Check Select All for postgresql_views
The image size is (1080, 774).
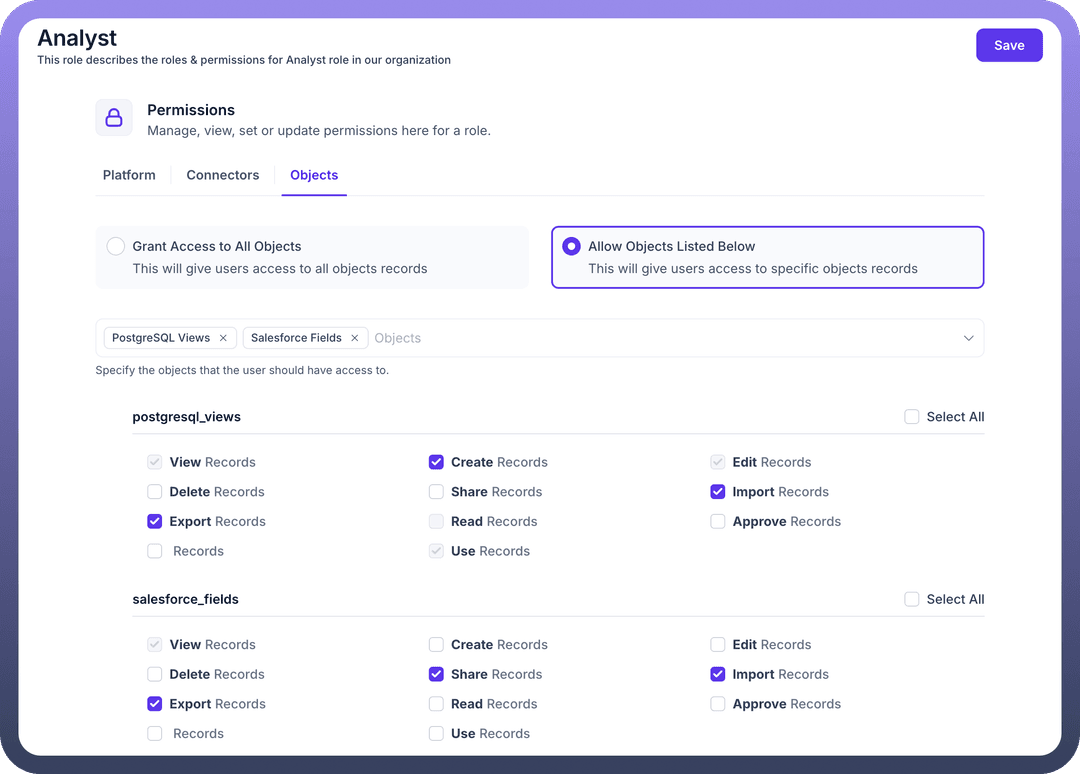pos(912,417)
